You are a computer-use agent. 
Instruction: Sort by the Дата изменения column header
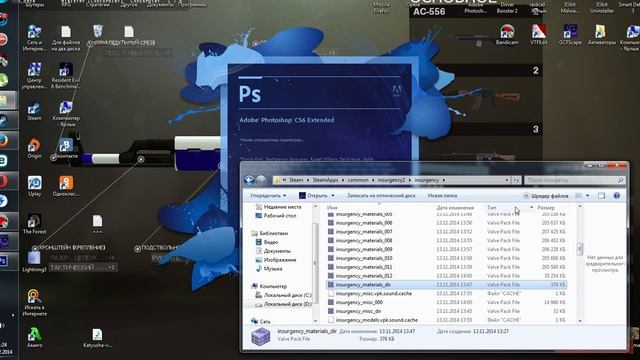[455, 207]
